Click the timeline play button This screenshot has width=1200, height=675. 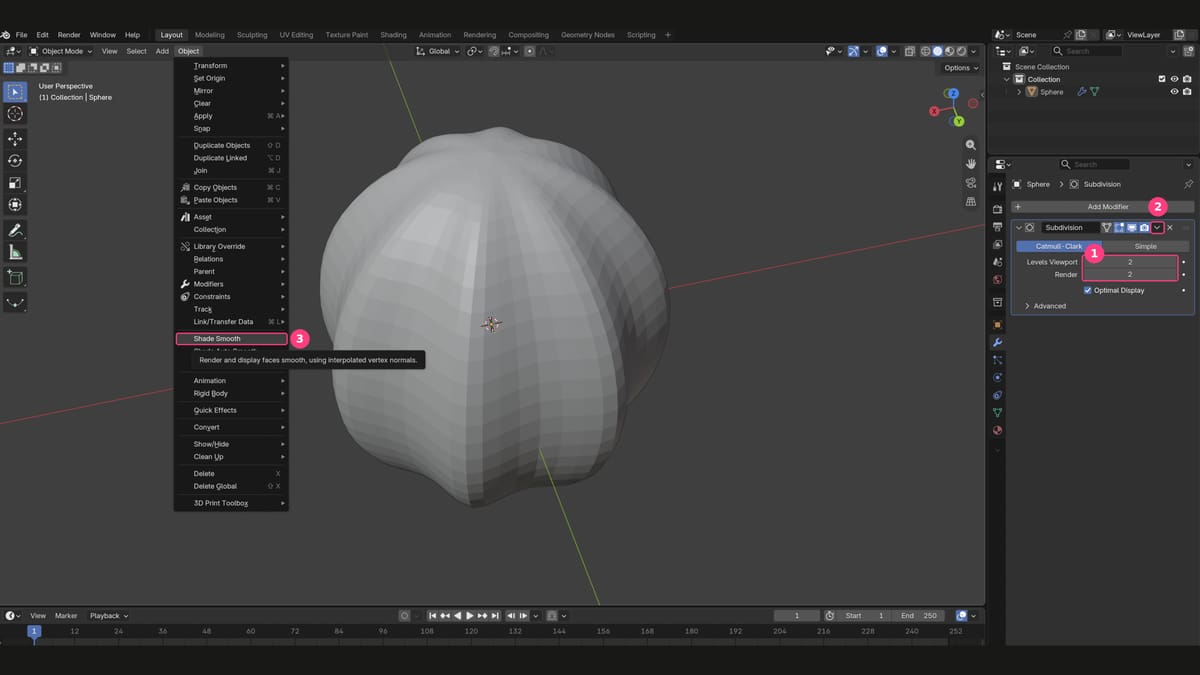470,616
